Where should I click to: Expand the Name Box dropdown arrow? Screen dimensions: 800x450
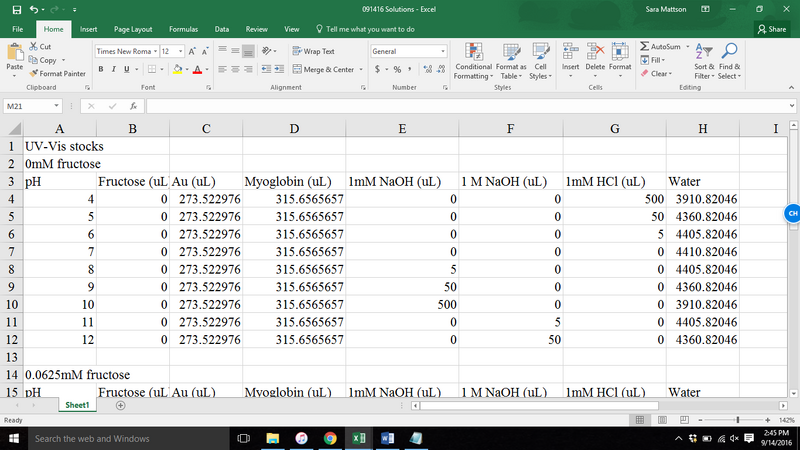pyautogui.click(x=57, y=105)
